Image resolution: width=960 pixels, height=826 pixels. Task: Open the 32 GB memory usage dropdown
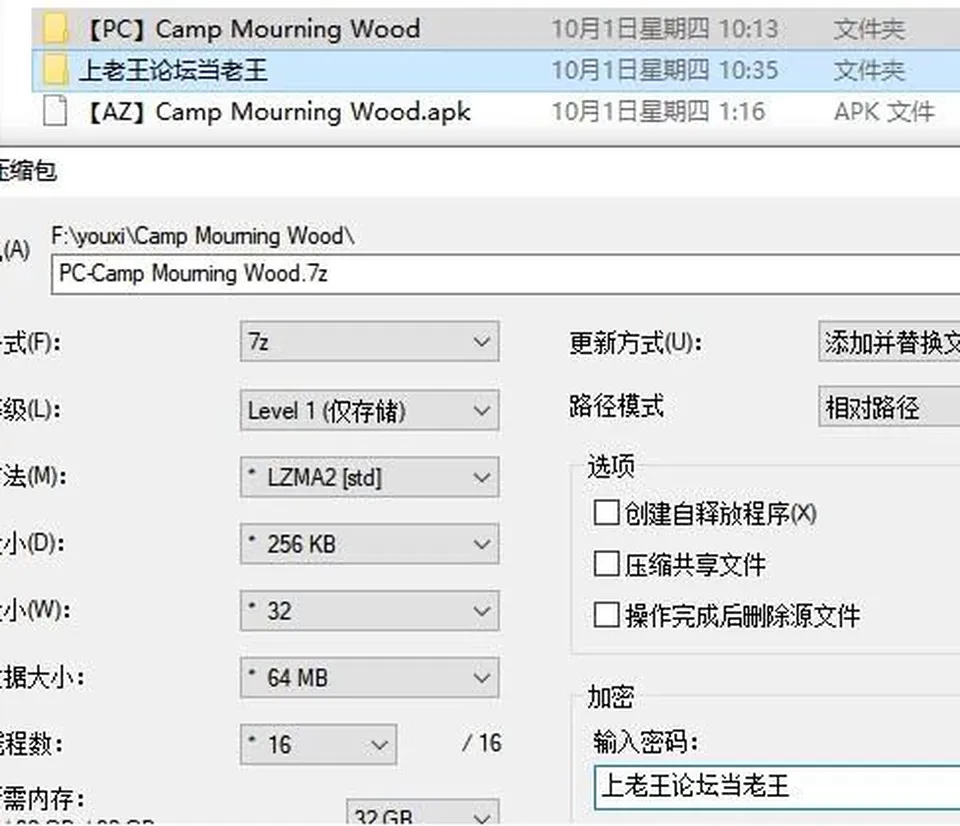pos(422,811)
